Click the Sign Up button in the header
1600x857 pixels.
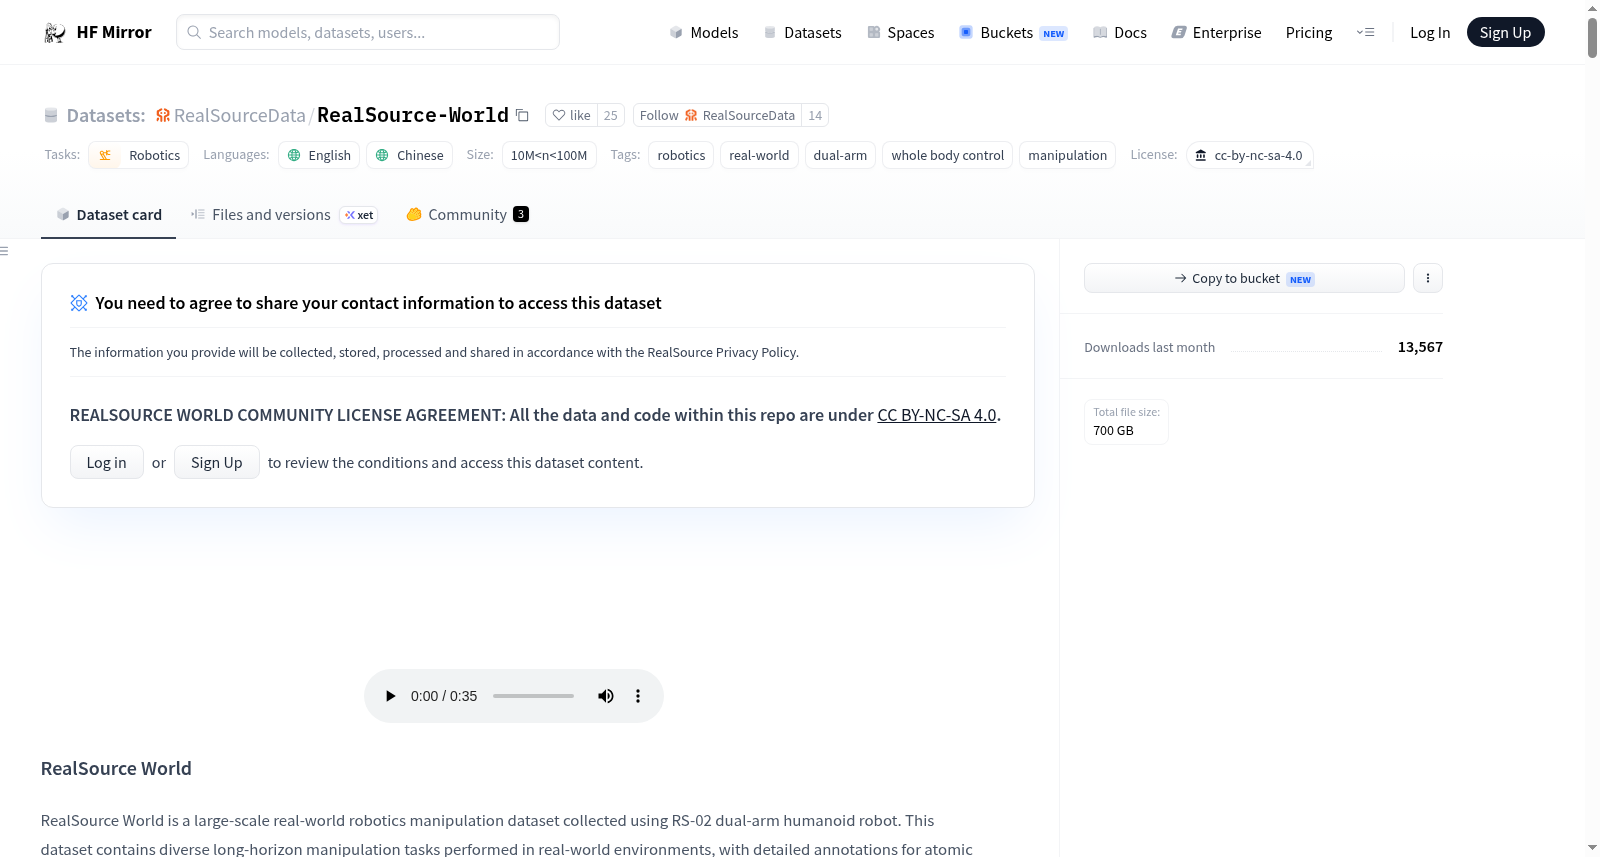(x=1505, y=33)
